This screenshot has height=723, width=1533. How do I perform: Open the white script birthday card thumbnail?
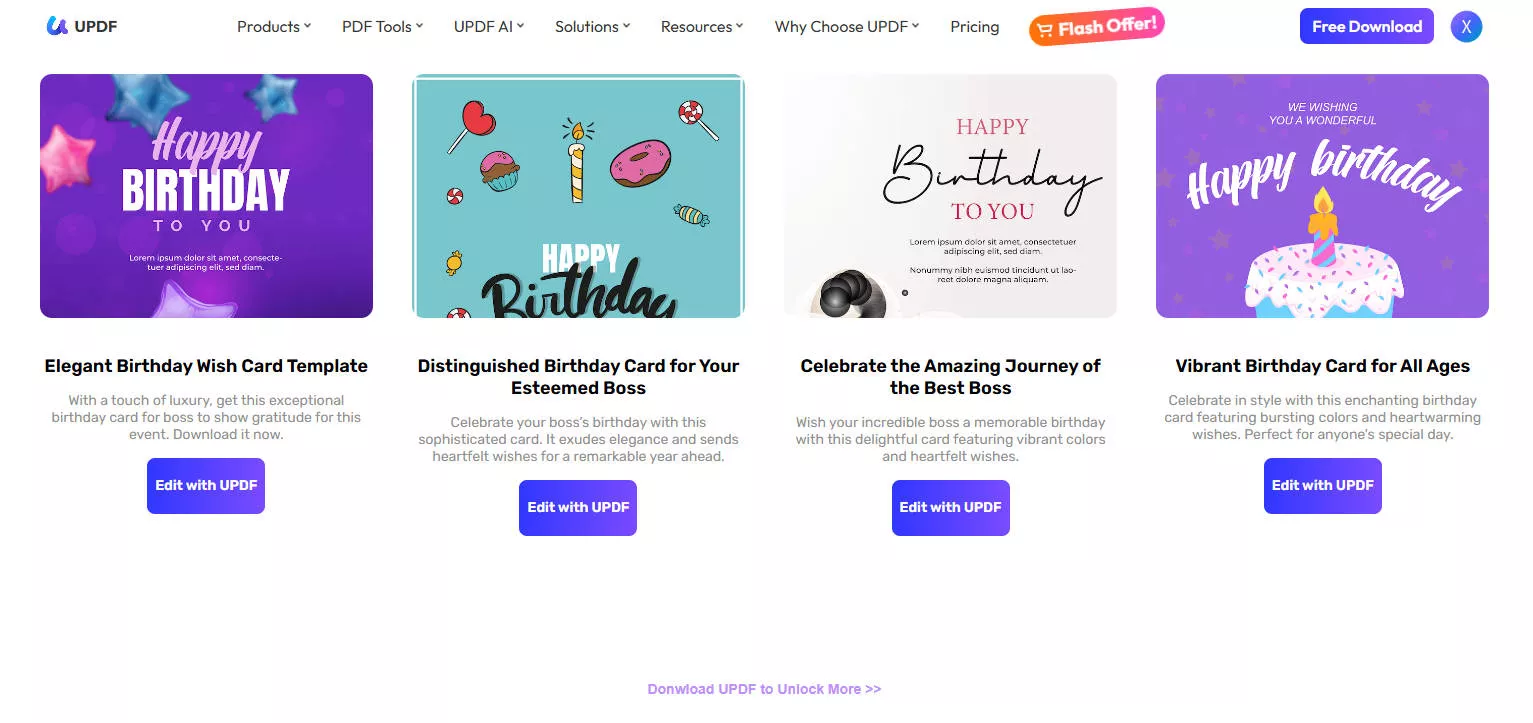(x=950, y=196)
